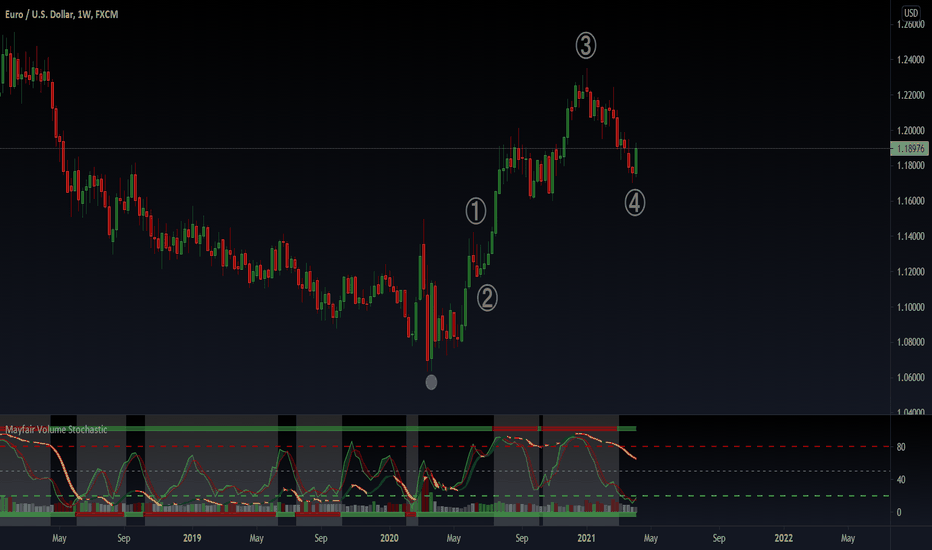This screenshot has width=932, height=550.
Task: Select the circled wave 4 chart label
Action: [635, 203]
